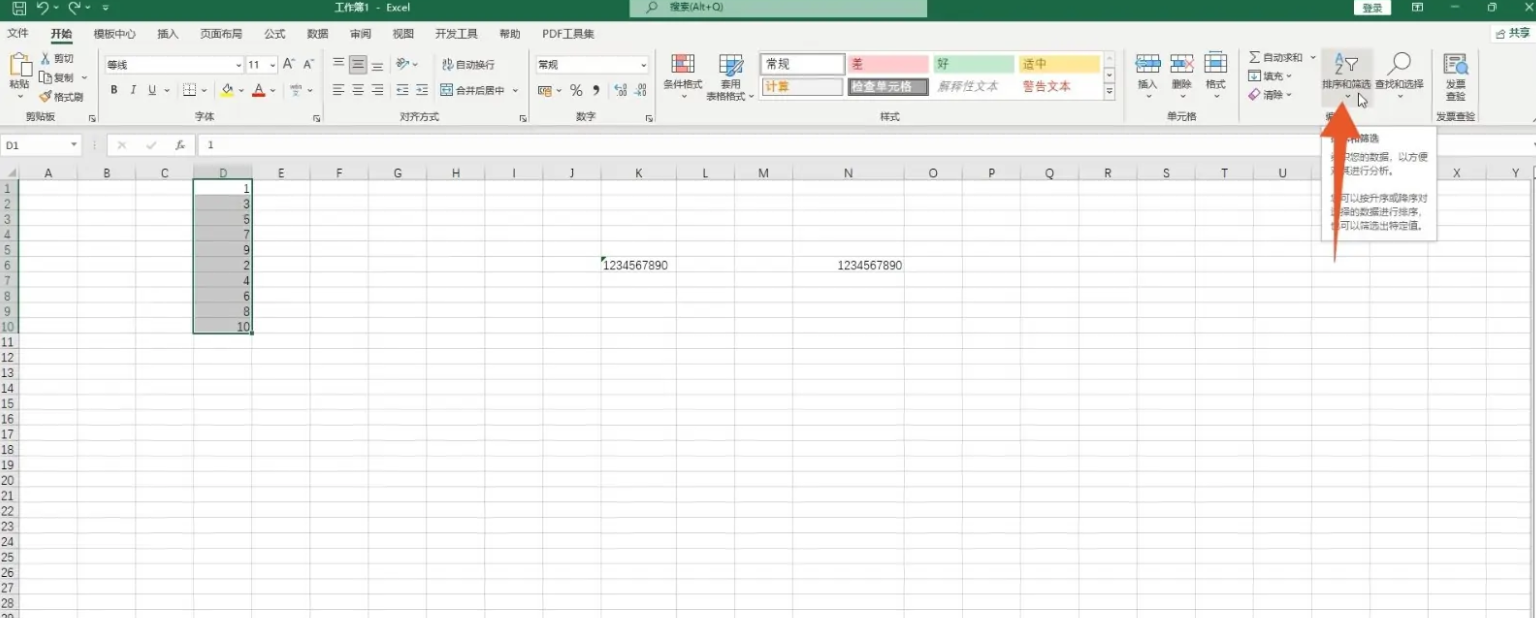The height and width of the screenshot is (618, 1536).
Task: Apply the yellow fill color bucket
Action: pos(227,90)
